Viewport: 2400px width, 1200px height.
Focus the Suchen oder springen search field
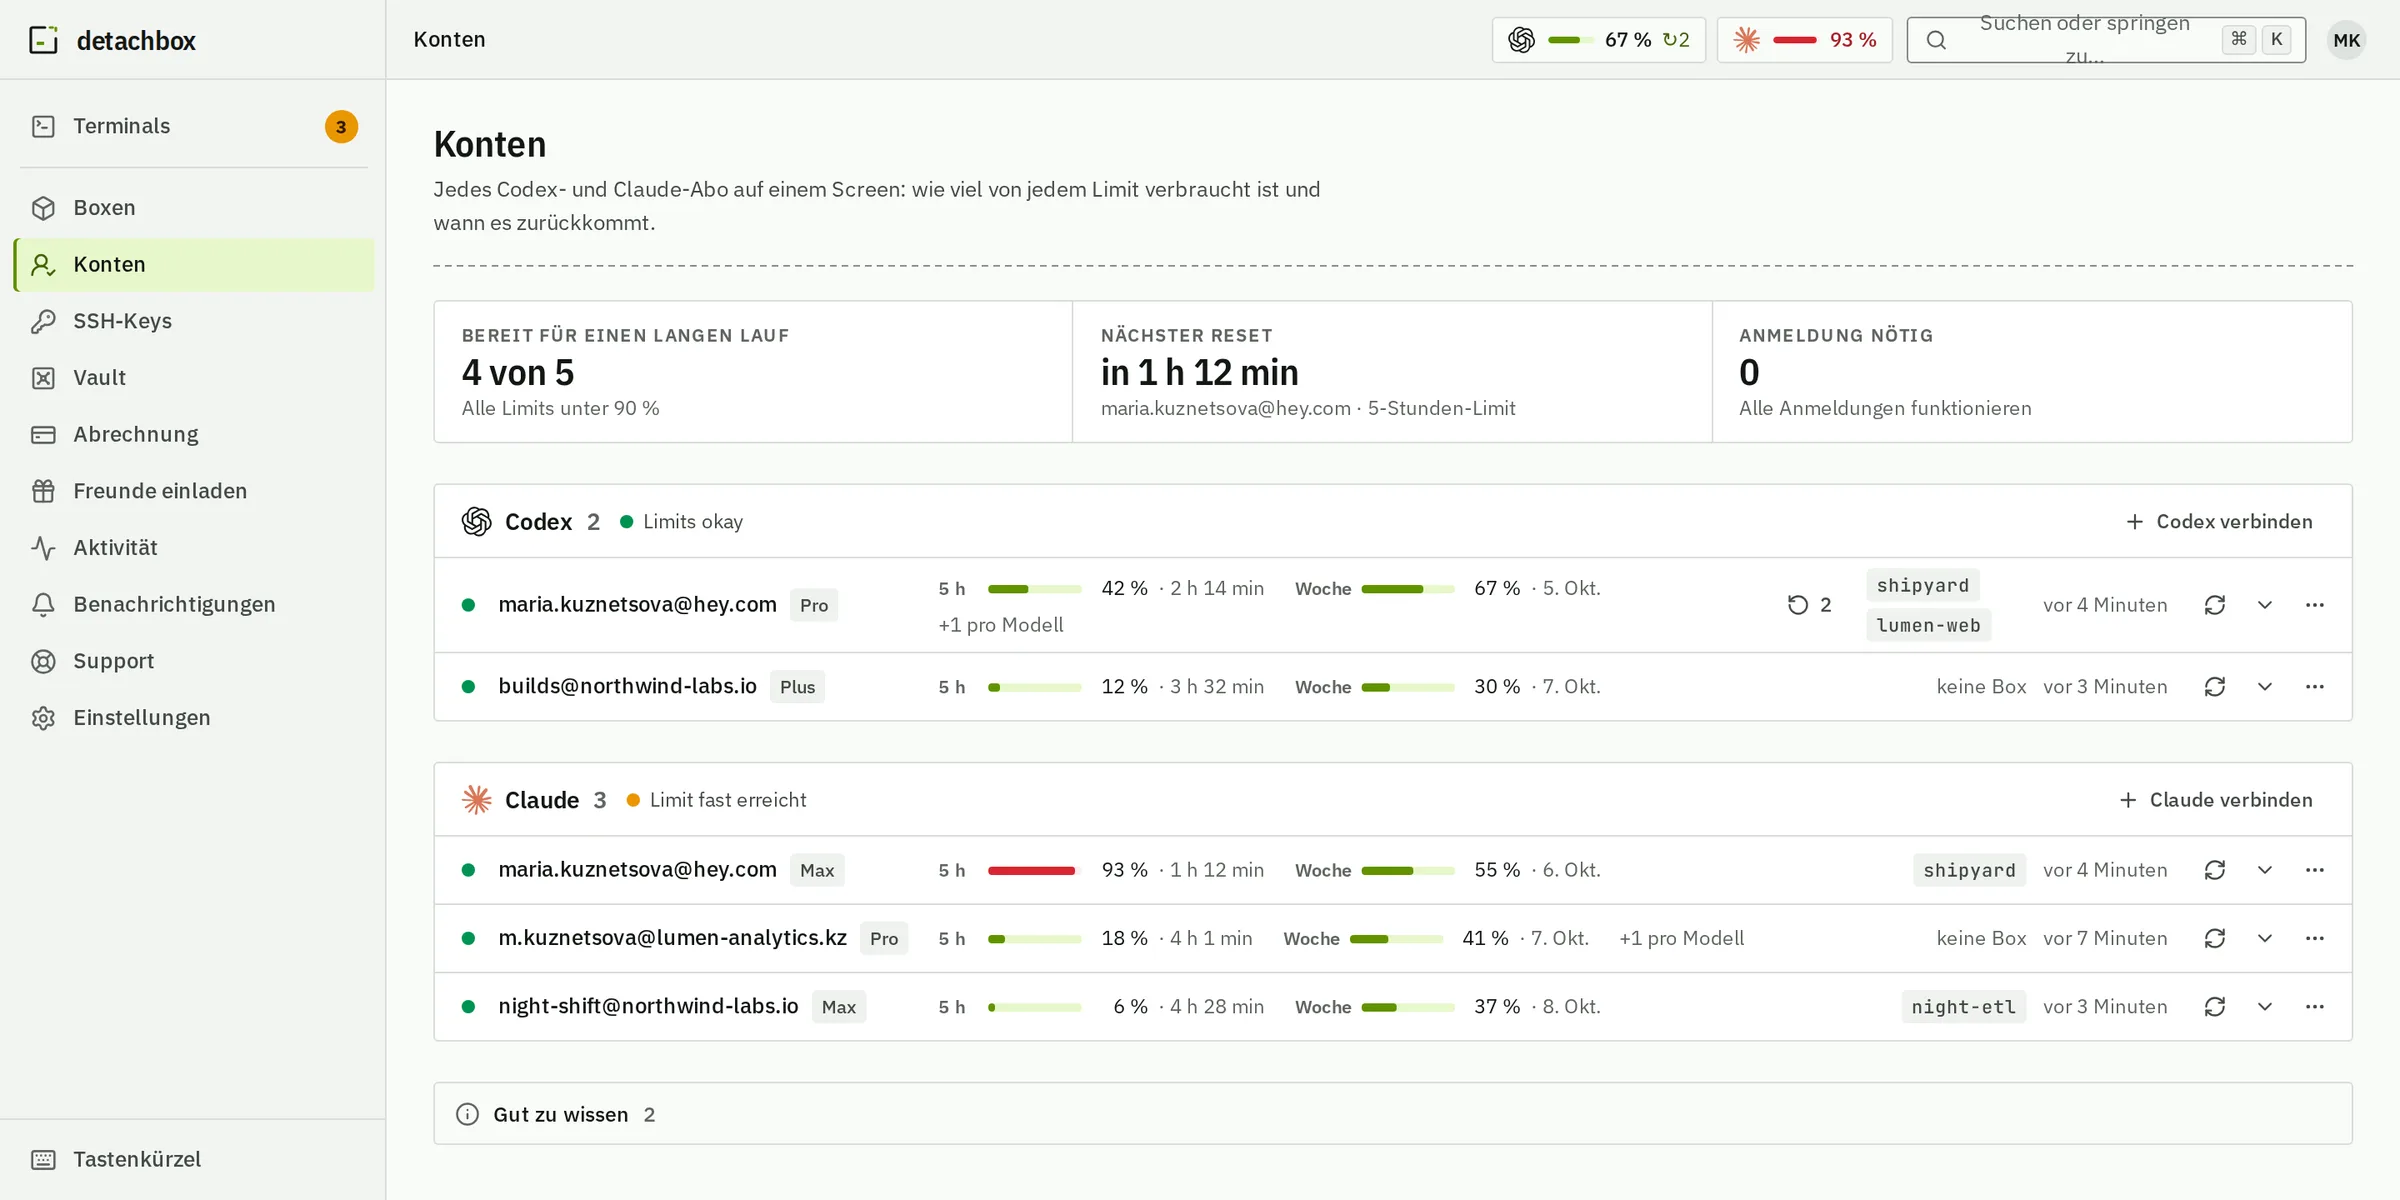[x=2106, y=40]
